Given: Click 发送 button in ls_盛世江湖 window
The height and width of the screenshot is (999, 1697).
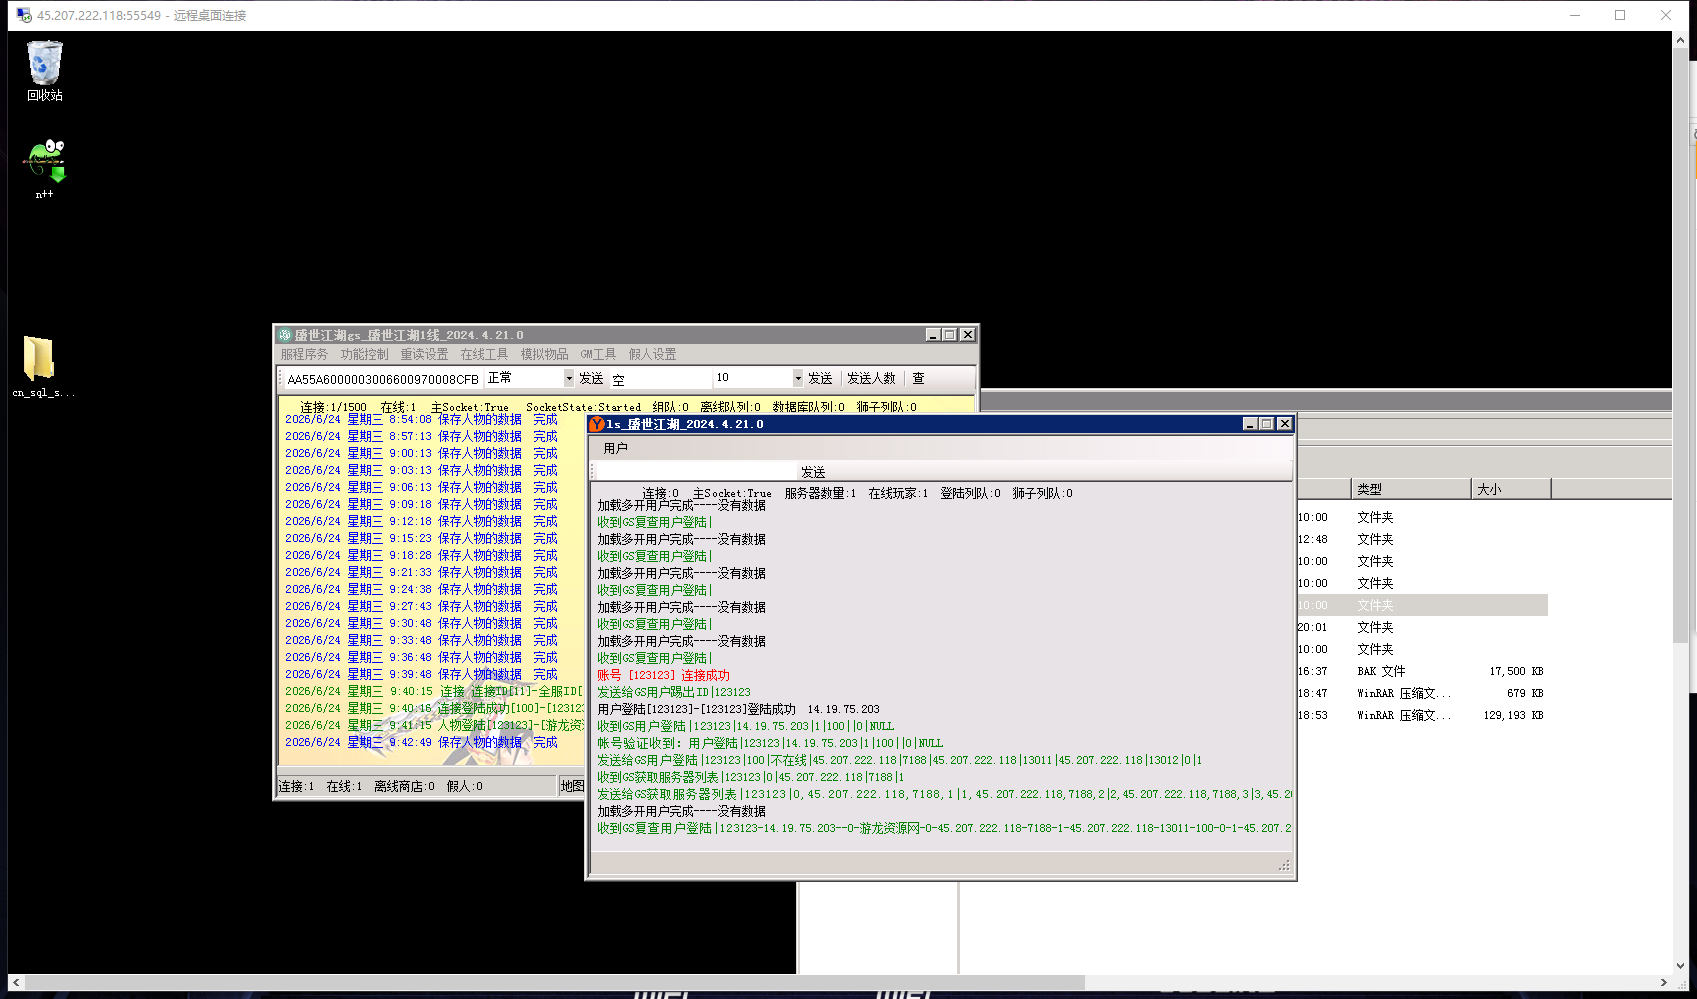Looking at the screenshot, I should coord(813,472).
